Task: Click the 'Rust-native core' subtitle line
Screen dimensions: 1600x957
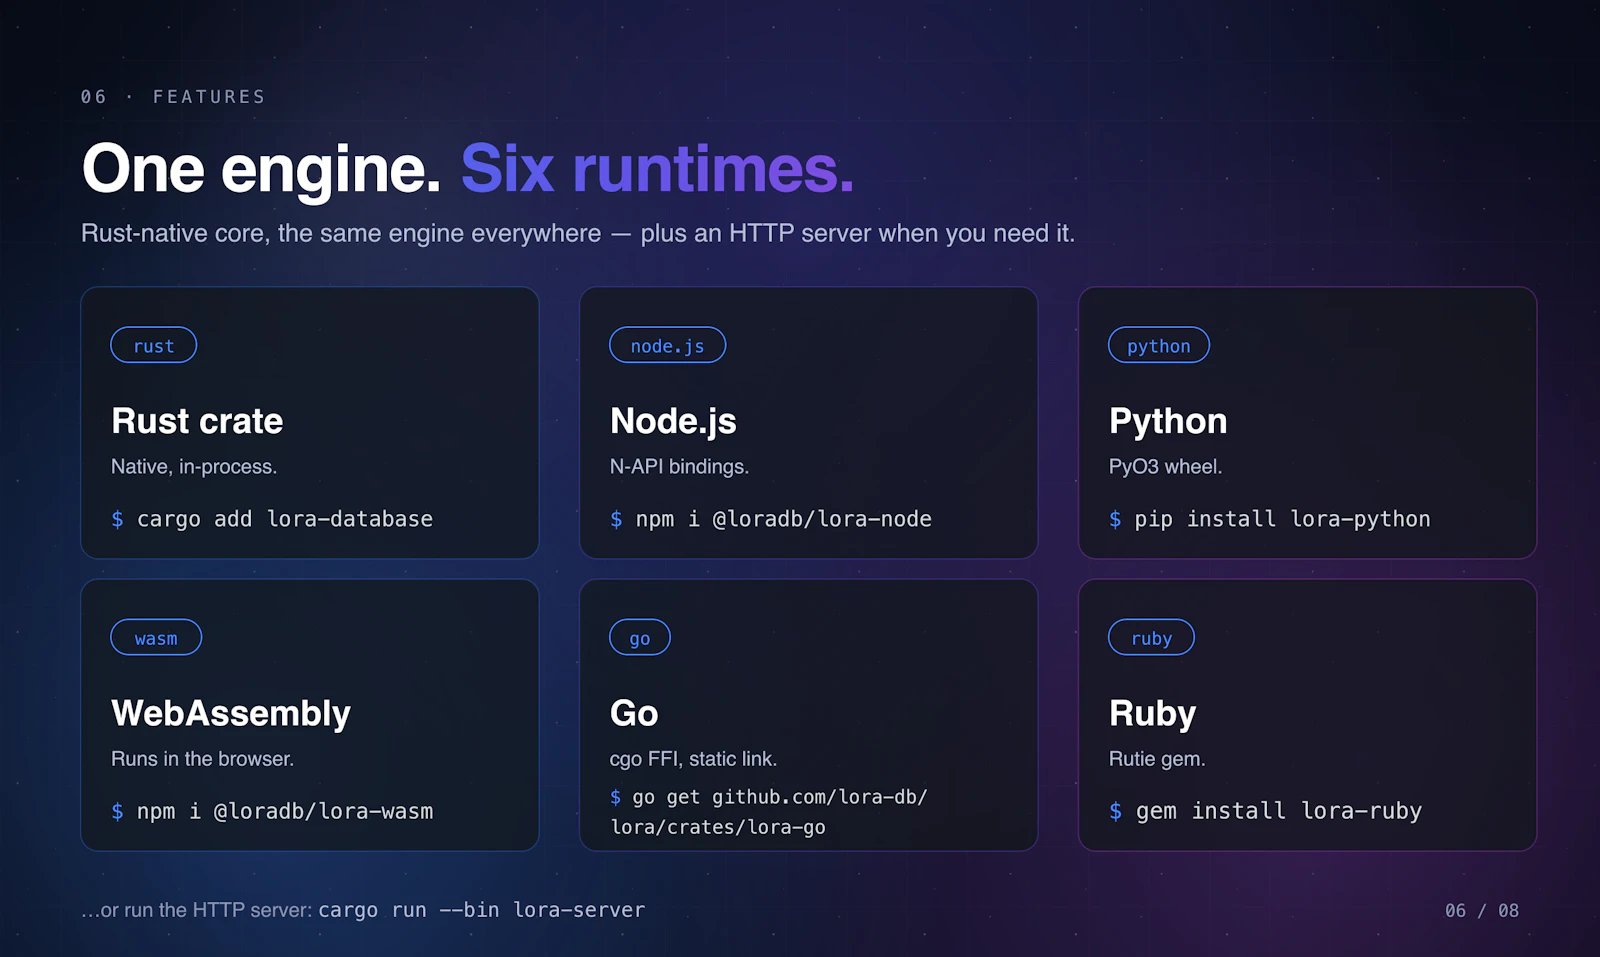Action: (578, 233)
